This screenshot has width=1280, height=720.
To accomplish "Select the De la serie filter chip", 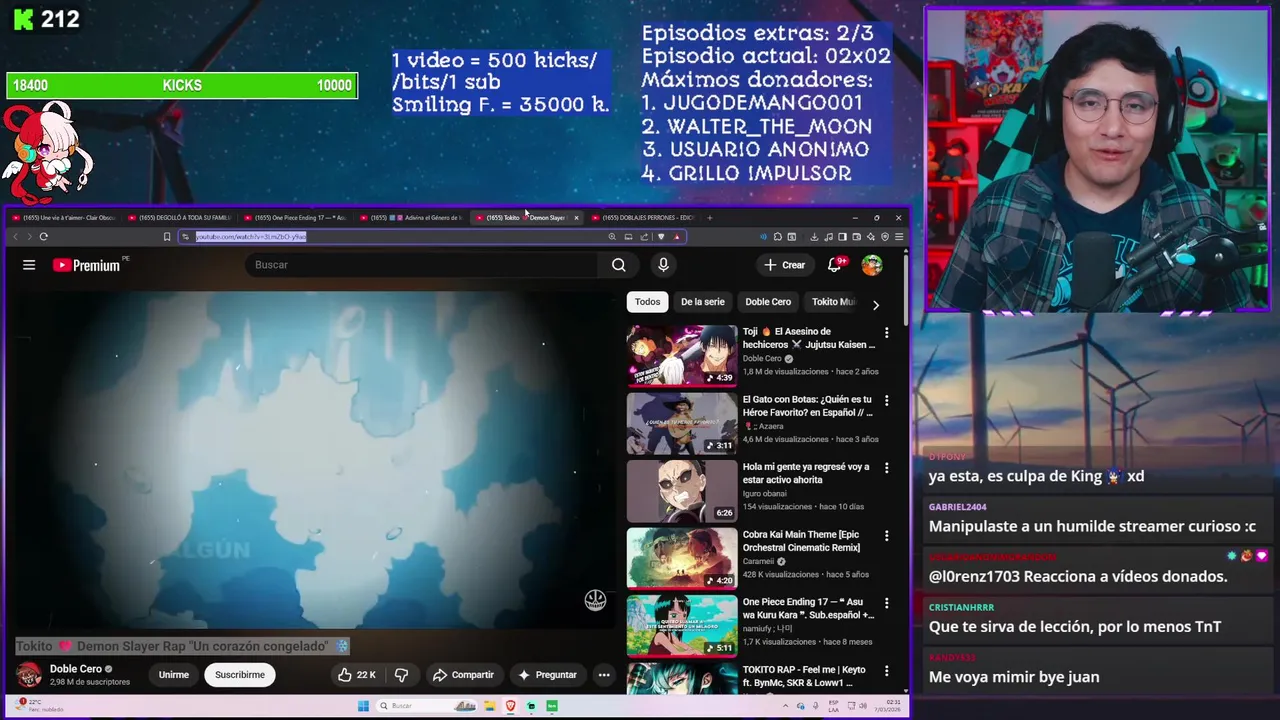I will [703, 302].
